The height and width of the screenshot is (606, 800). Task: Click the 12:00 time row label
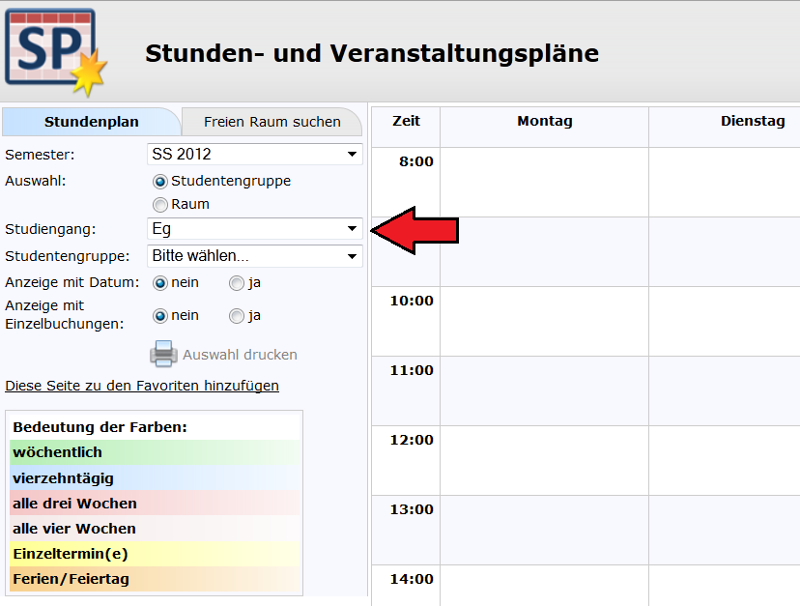(x=412, y=440)
